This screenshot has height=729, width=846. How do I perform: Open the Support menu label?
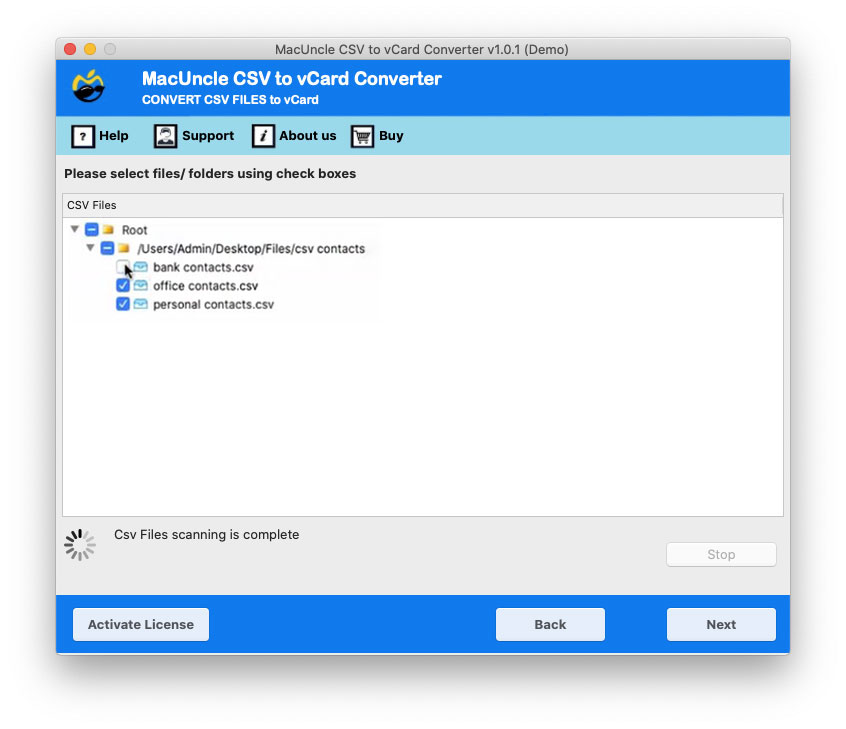pos(208,136)
